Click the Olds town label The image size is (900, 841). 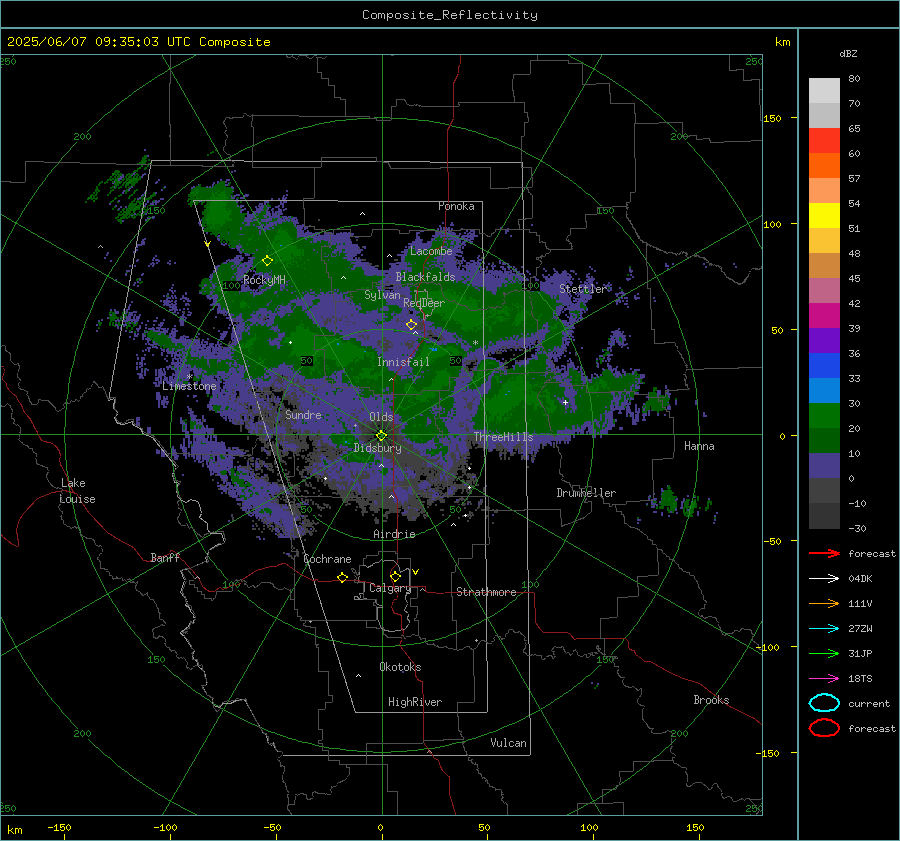pos(381,417)
